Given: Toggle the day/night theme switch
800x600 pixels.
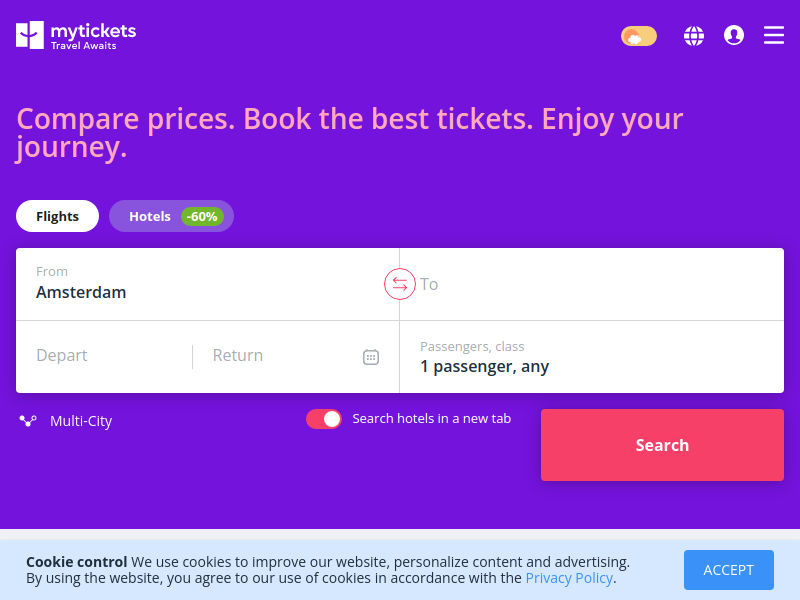Looking at the screenshot, I should click(x=638, y=36).
